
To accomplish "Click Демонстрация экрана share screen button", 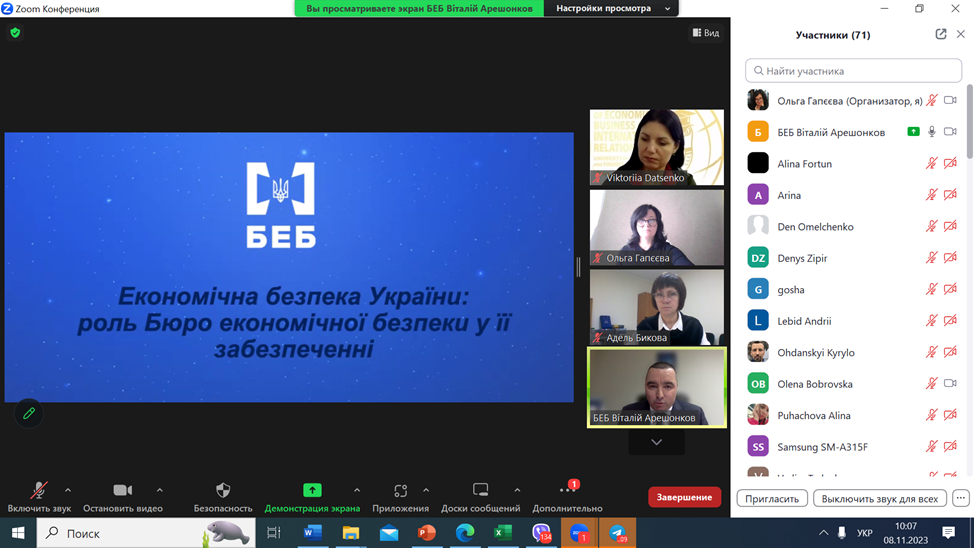I will tap(312, 497).
